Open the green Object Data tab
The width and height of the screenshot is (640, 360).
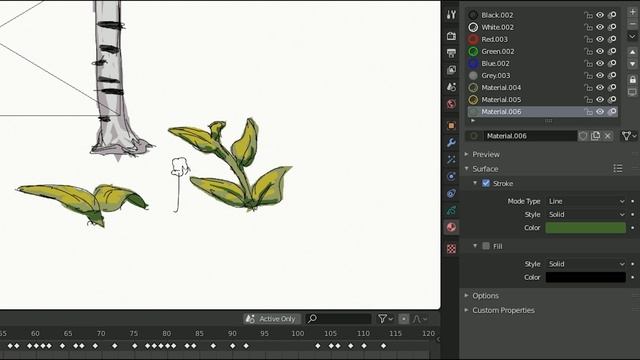(451, 210)
